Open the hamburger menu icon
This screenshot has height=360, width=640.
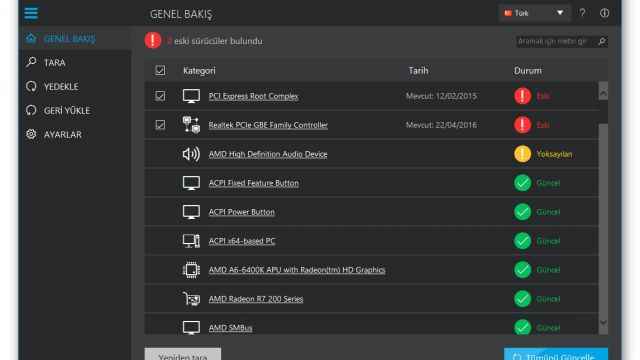31,13
